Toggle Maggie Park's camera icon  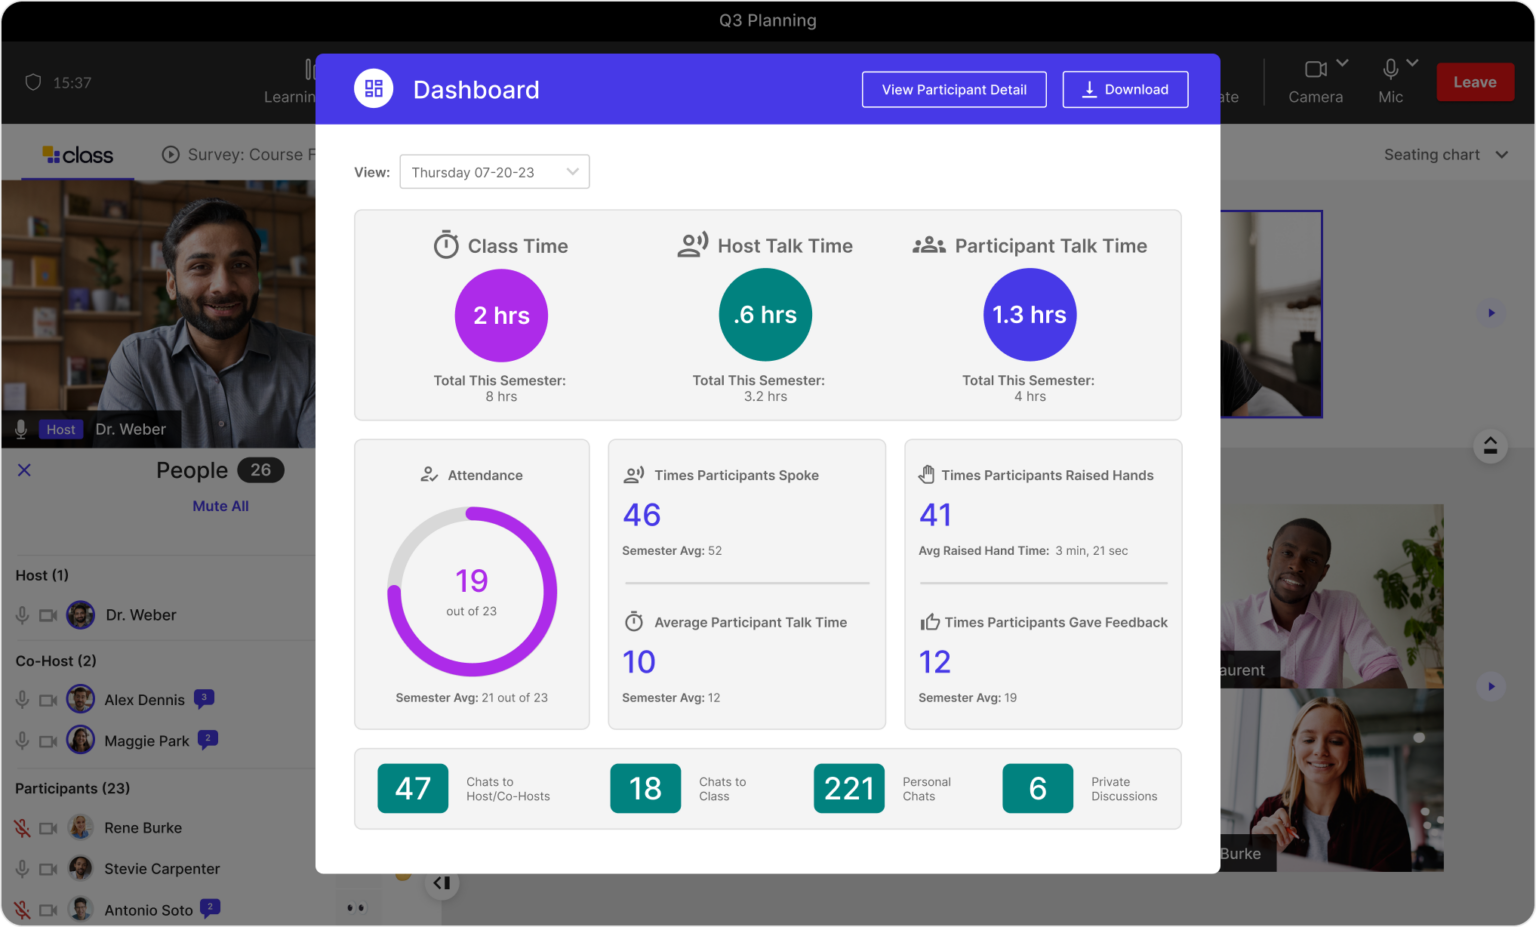pos(48,741)
